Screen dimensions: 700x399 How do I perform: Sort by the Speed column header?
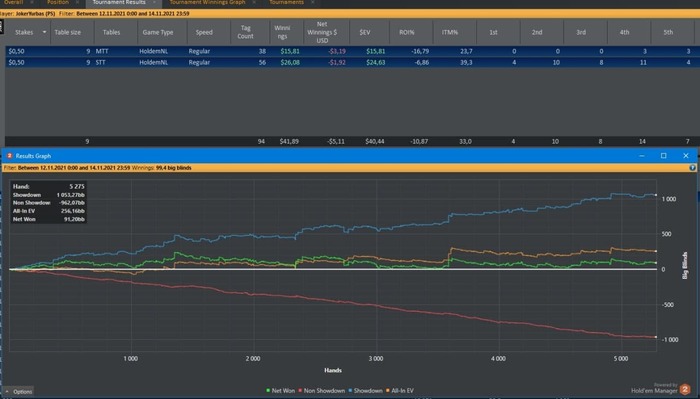point(204,32)
